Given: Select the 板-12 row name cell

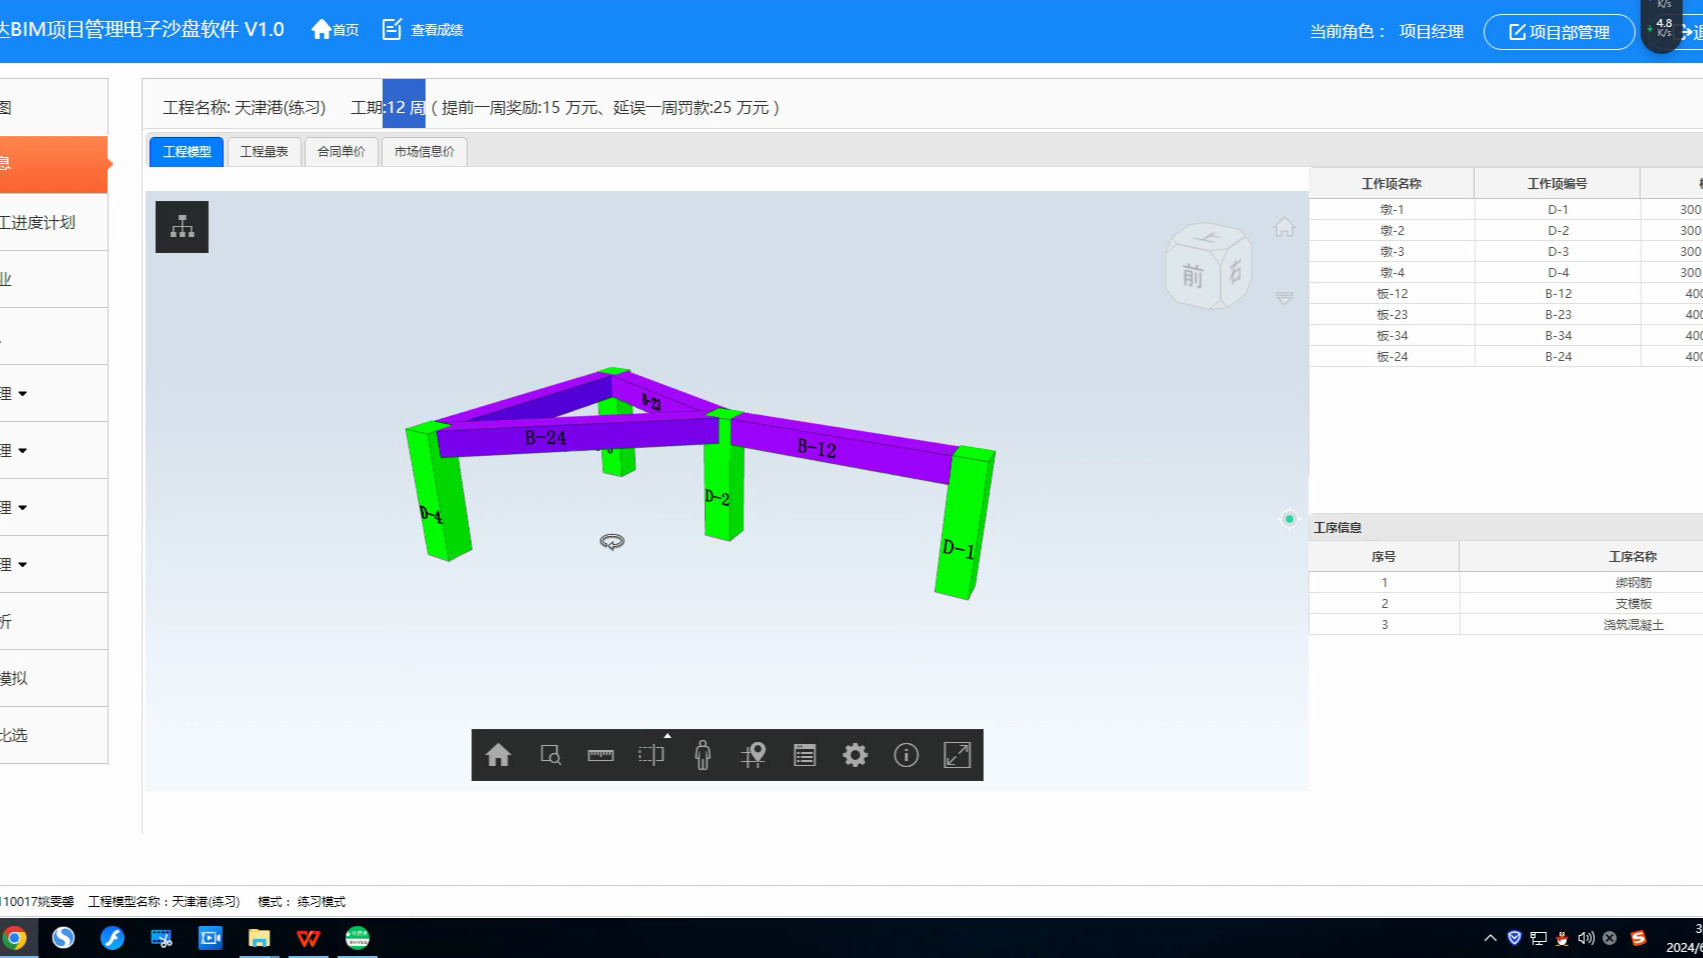Looking at the screenshot, I should [x=1392, y=293].
